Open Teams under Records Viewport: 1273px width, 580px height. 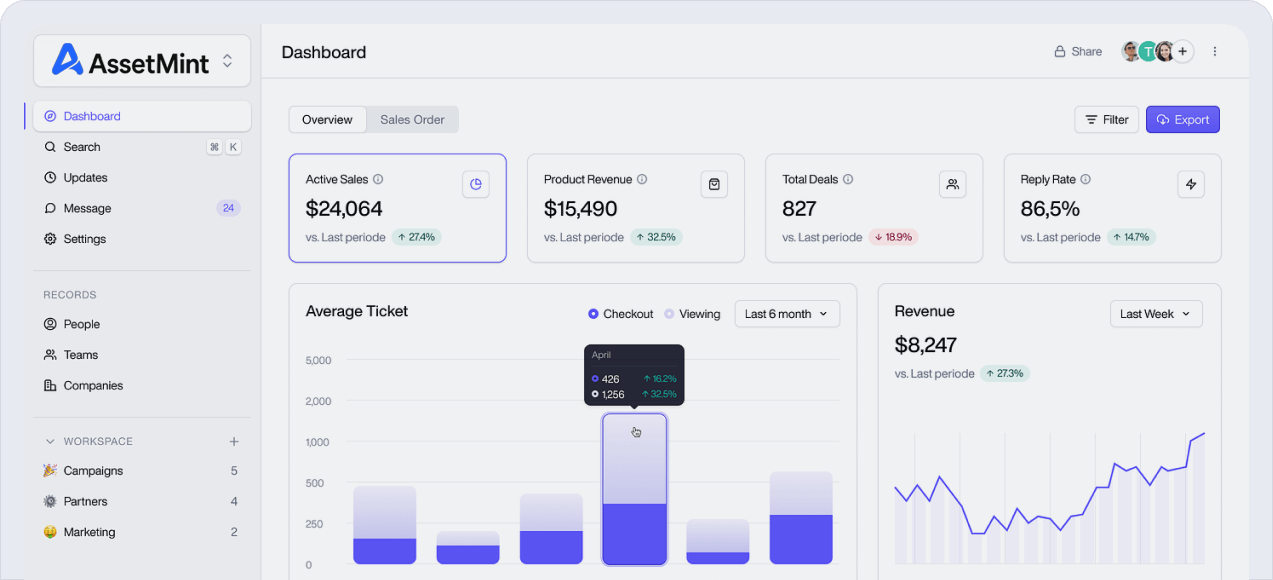click(x=142, y=355)
